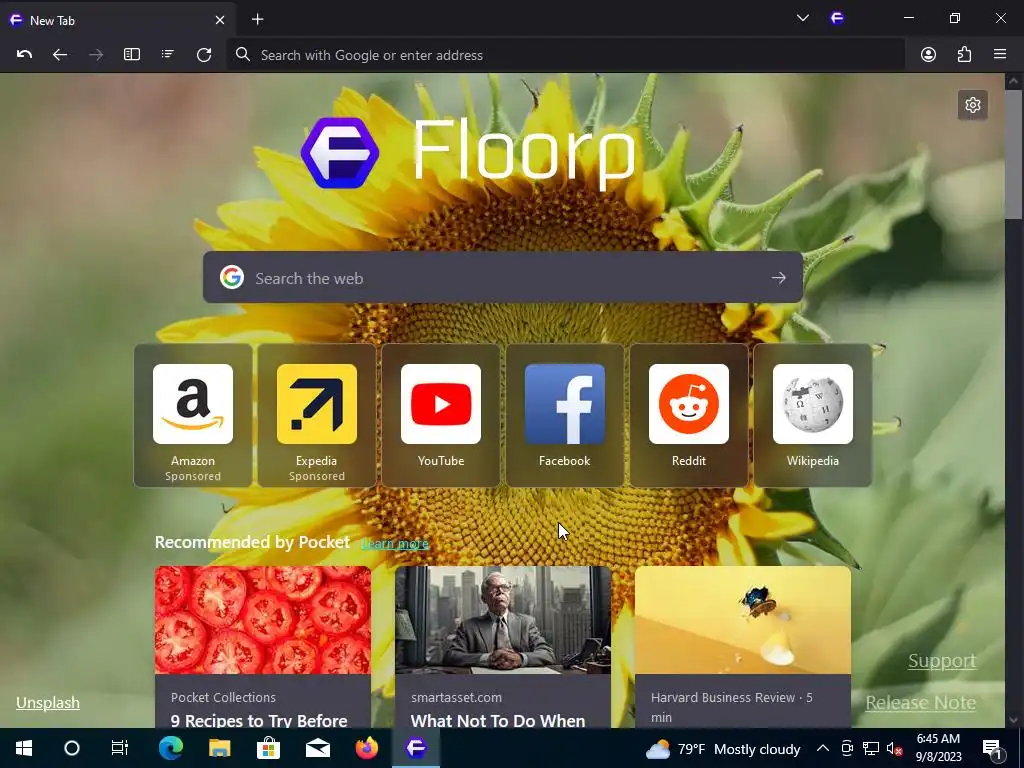
Task: Click the Search the web box
Action: (503, 278)
